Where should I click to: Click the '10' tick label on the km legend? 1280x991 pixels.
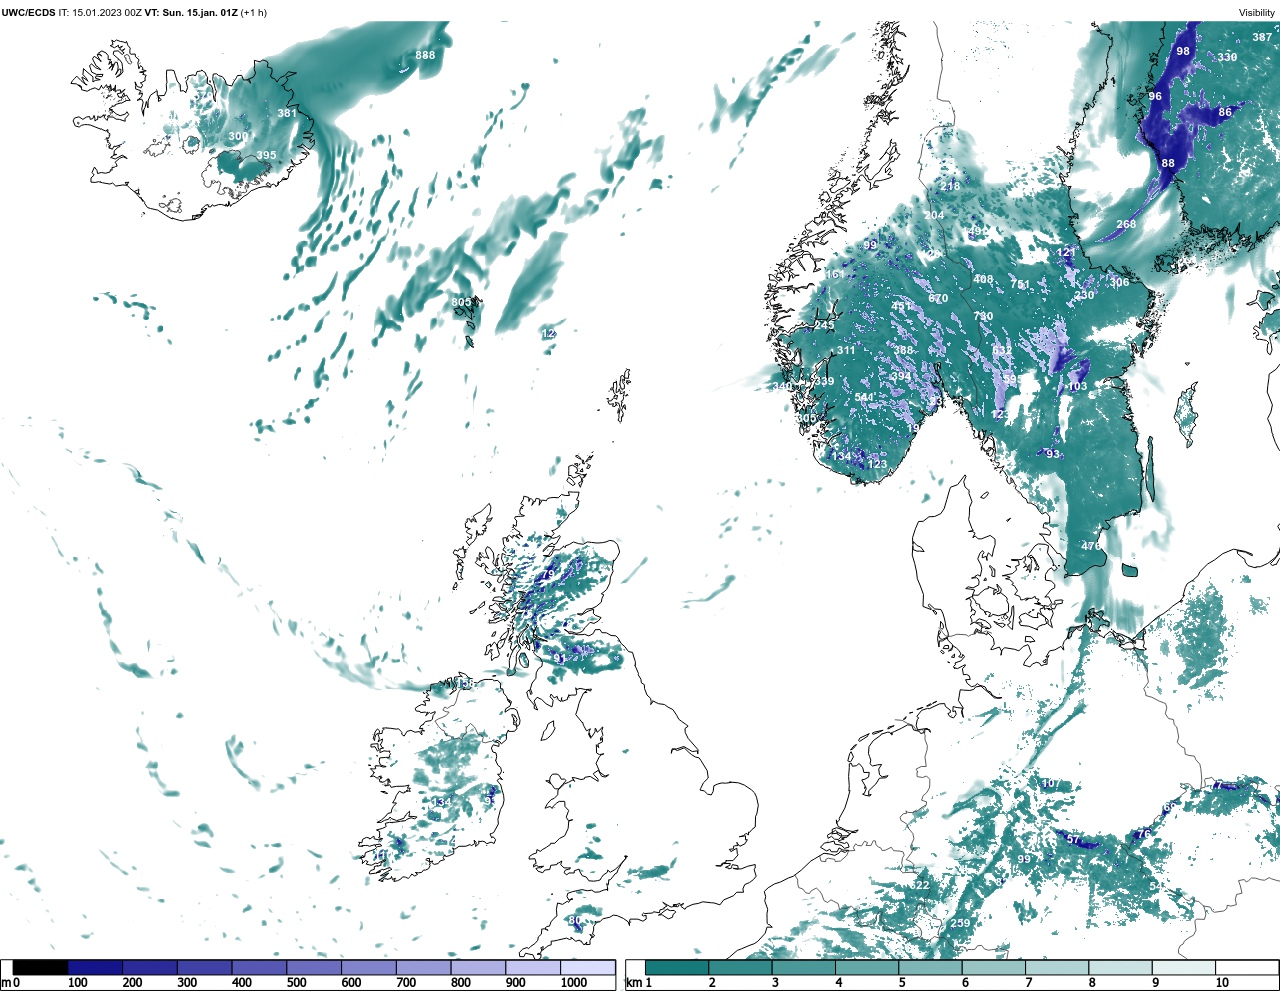(1222, 983)
